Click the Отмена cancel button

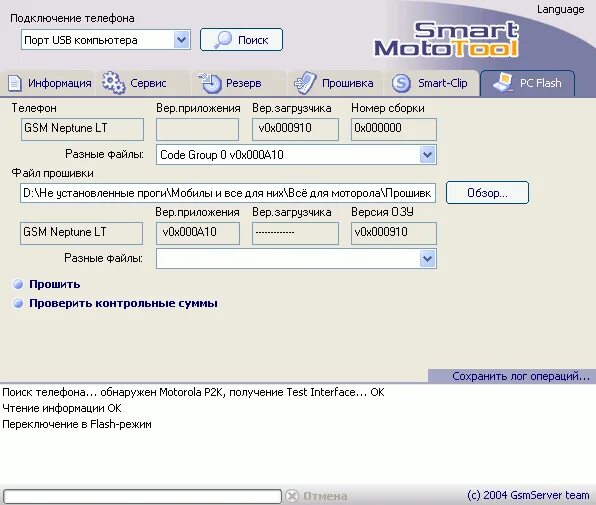tap(316, 496)
